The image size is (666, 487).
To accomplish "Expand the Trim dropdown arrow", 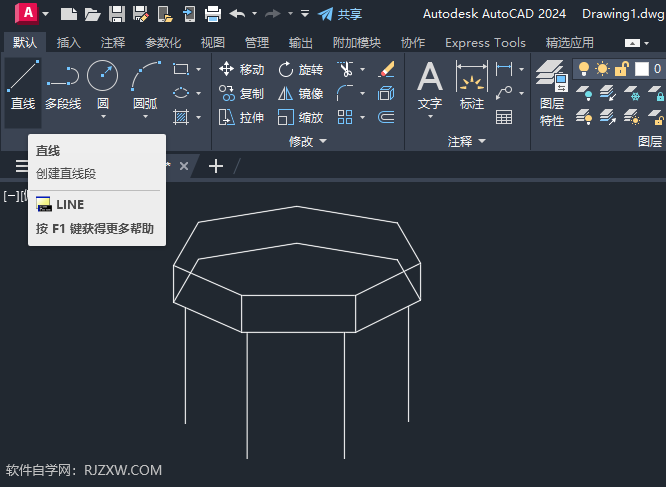I will click(x=362, y=69).
